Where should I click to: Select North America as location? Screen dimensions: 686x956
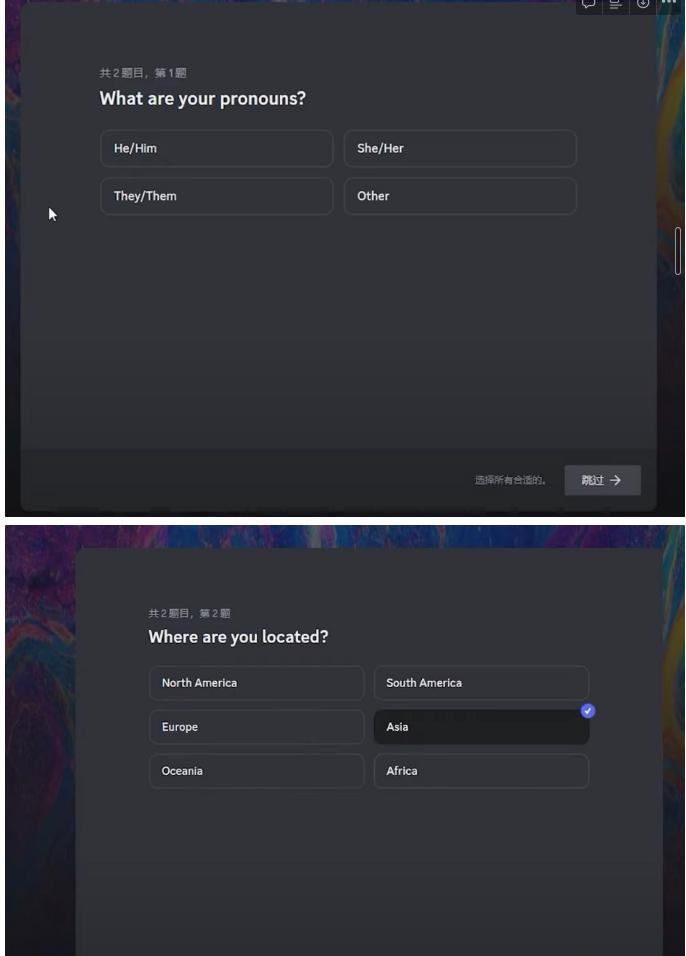click(257, 683)
